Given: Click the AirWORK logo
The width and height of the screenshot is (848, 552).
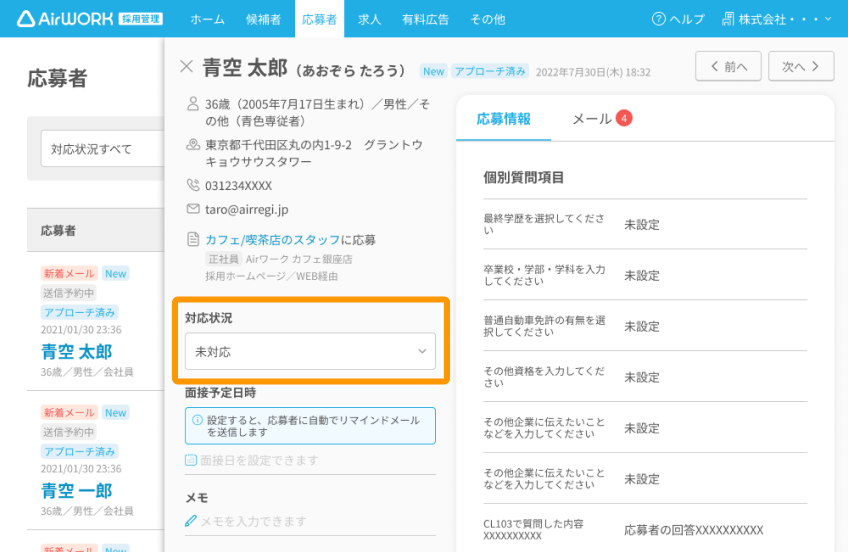Looking at the screenshot, I should coord(90,19).
